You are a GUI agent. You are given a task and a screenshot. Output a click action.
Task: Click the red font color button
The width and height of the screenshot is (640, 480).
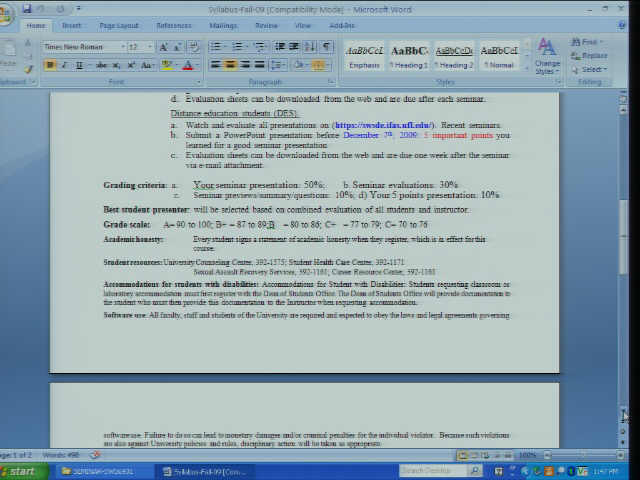point(187,65)
